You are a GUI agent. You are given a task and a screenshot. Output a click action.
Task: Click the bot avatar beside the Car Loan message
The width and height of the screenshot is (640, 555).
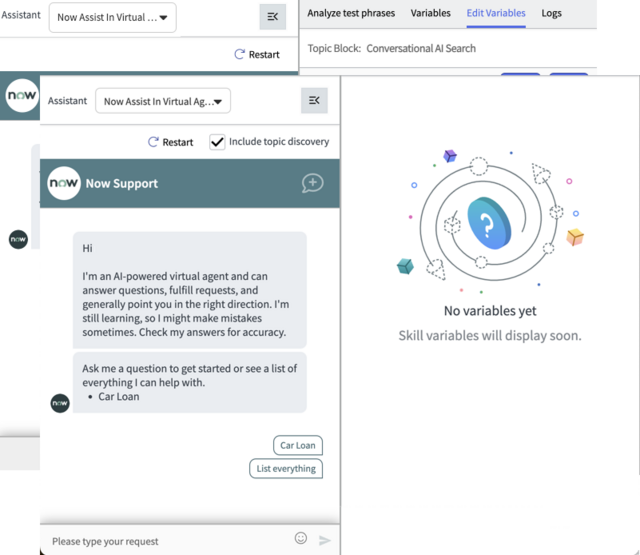pyautogui.click(x=60, y=403)
